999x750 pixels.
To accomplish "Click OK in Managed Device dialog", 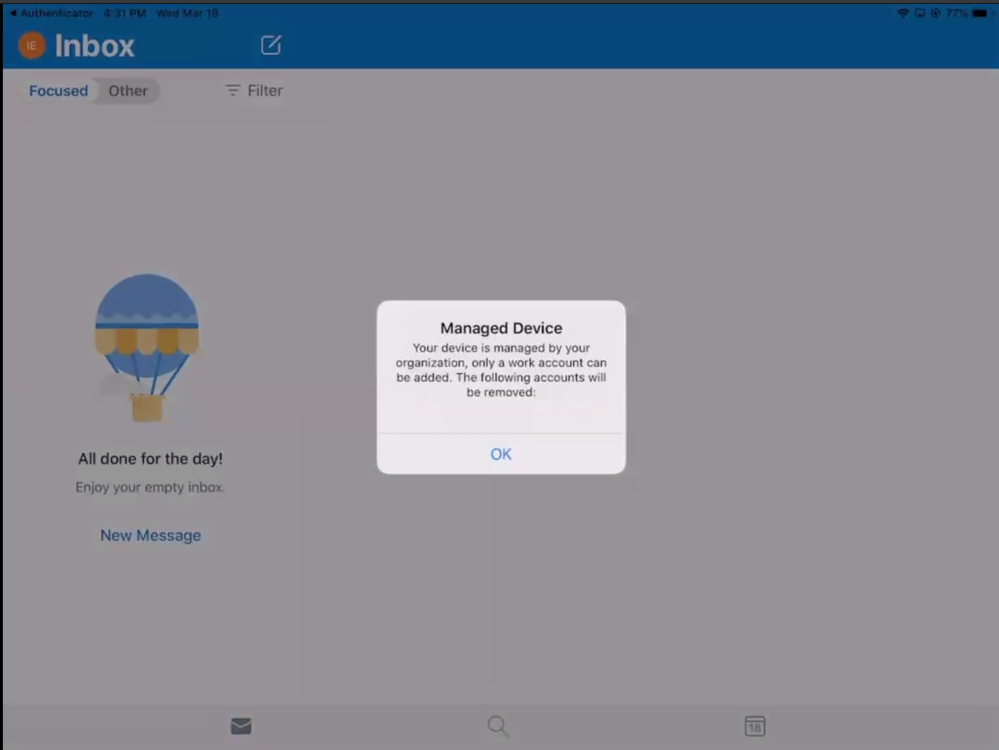I will tap(501, 454).
